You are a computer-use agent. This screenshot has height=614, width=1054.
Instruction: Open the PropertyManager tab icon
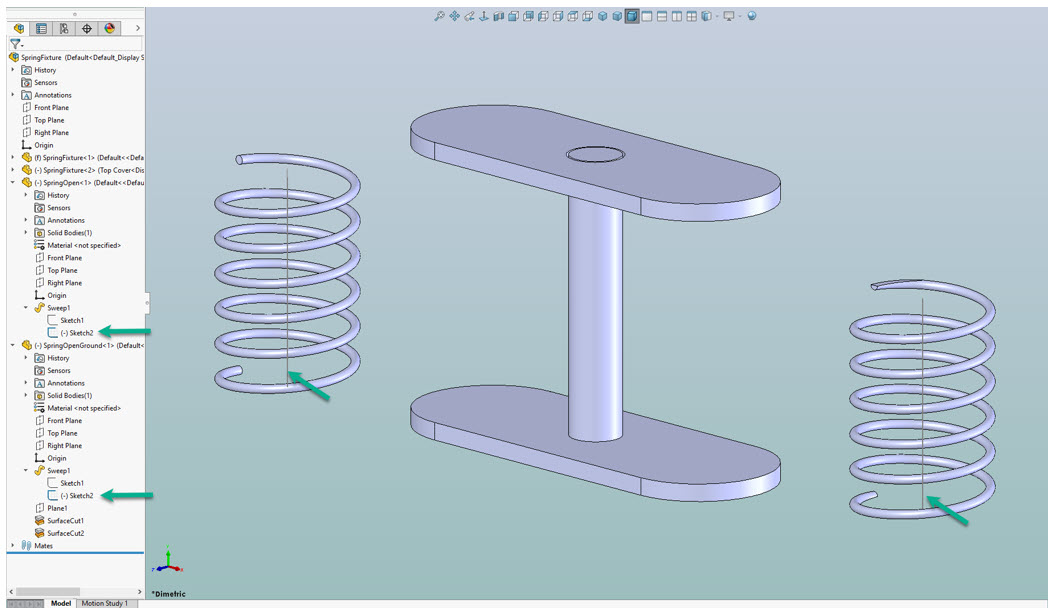[x=41, y=29]
